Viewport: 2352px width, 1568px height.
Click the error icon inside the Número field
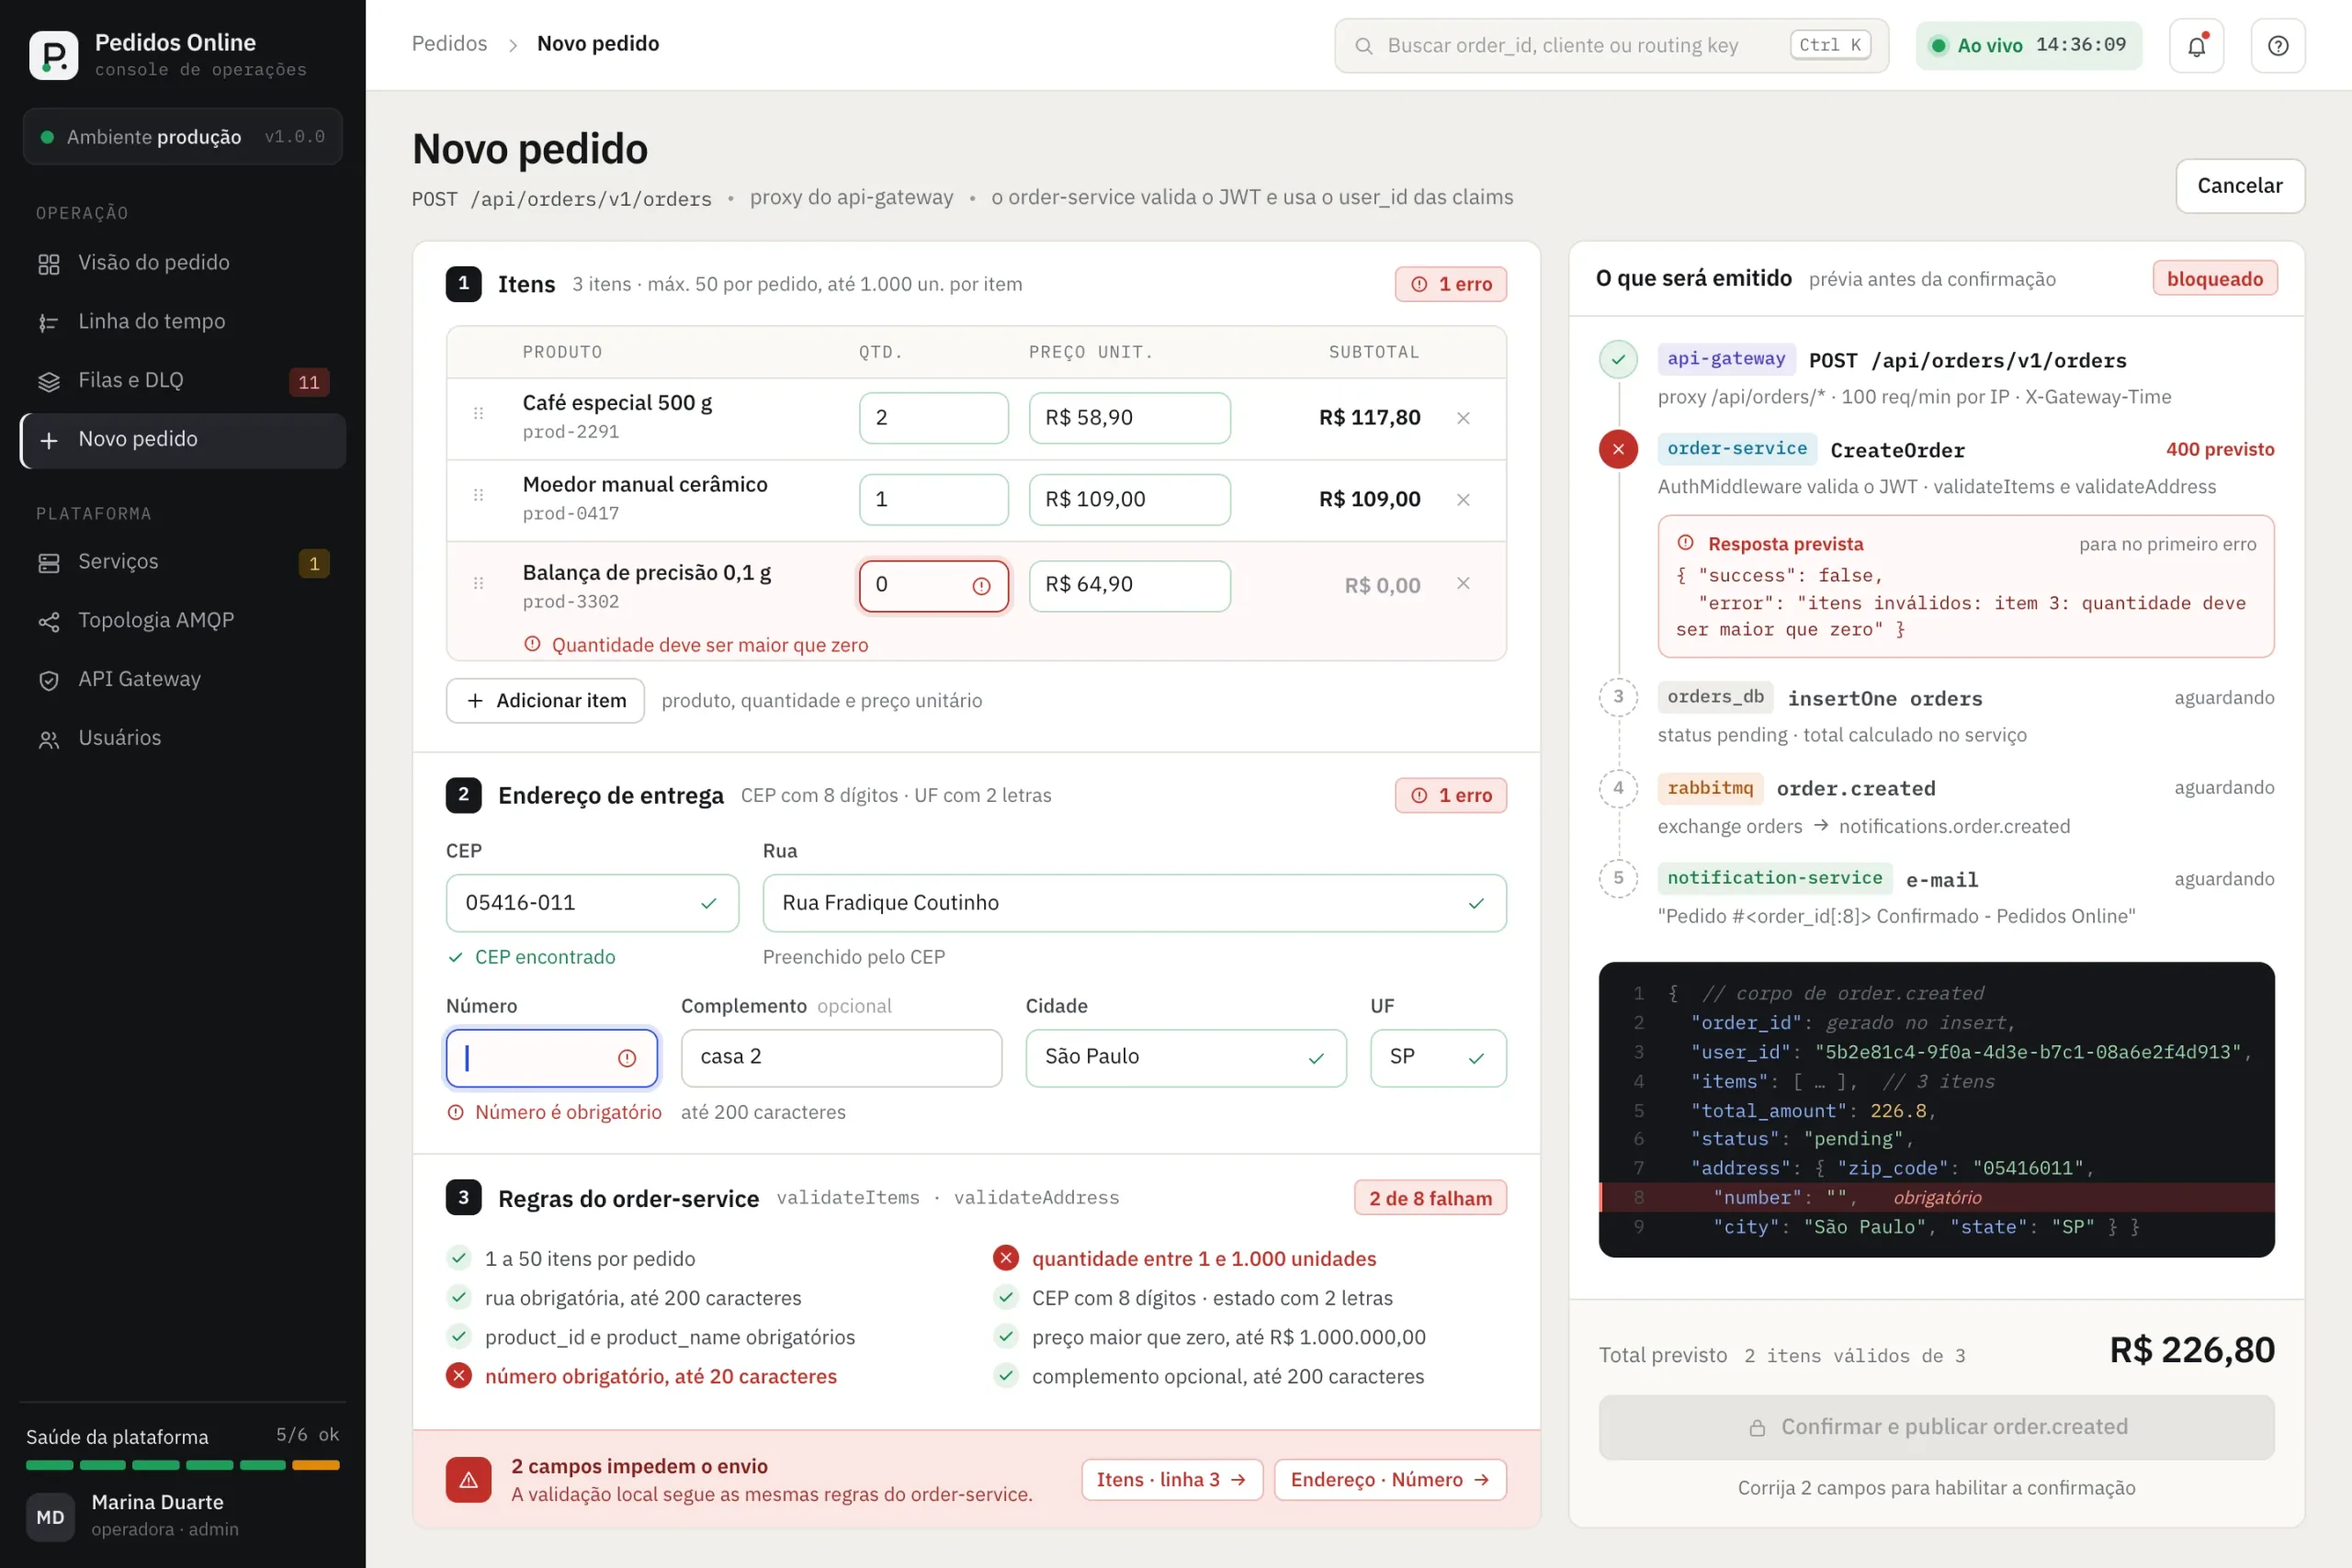coord(627,1058)
